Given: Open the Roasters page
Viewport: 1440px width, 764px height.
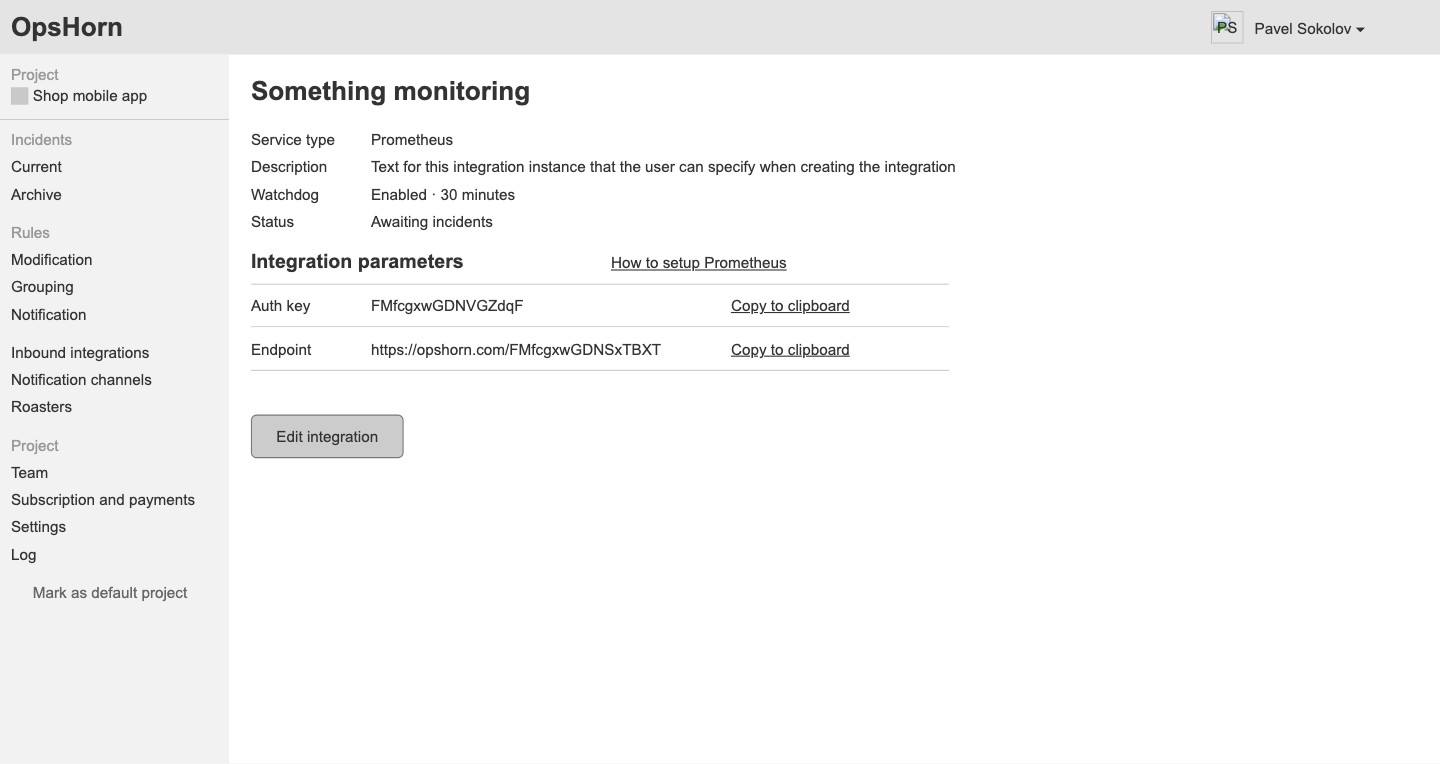Looking at the screenshot, I should click(41, 407).
